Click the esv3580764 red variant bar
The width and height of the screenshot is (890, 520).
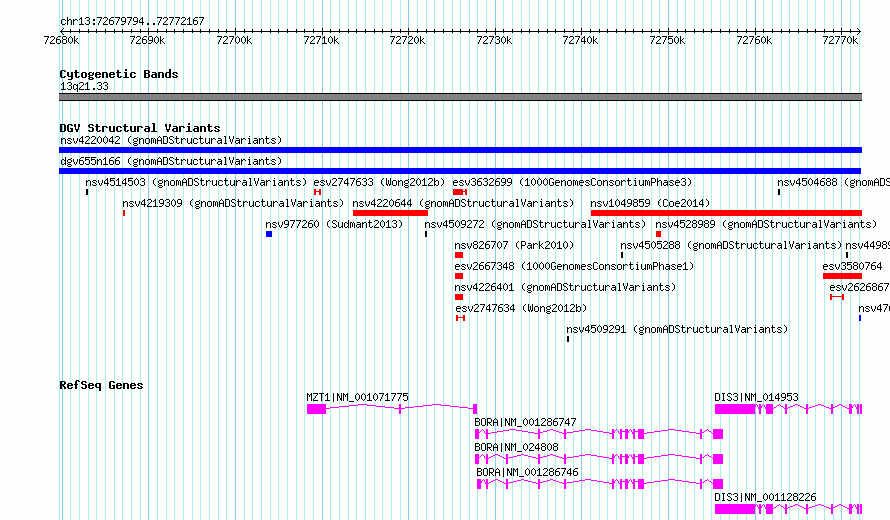click(x=842, y=276)
